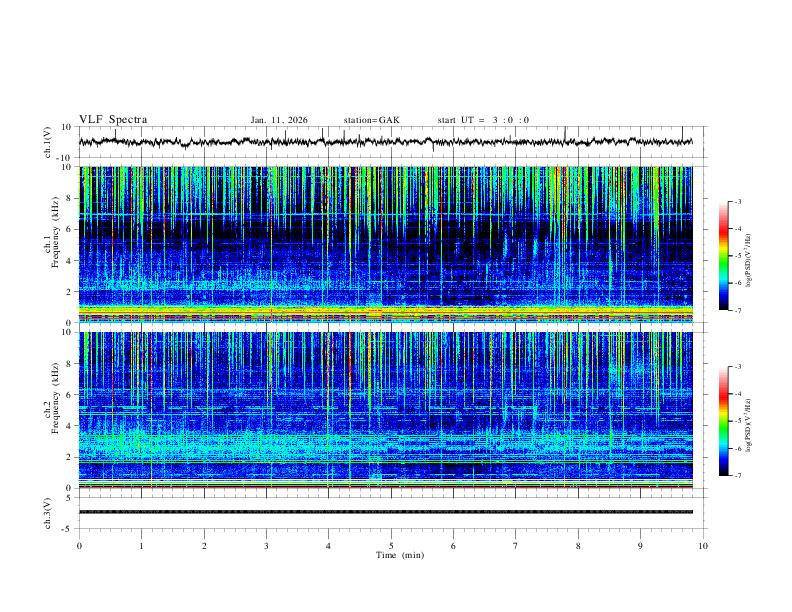
Task: Click the "ch.1(V)" waveform axis label
Action: [48, 142]
